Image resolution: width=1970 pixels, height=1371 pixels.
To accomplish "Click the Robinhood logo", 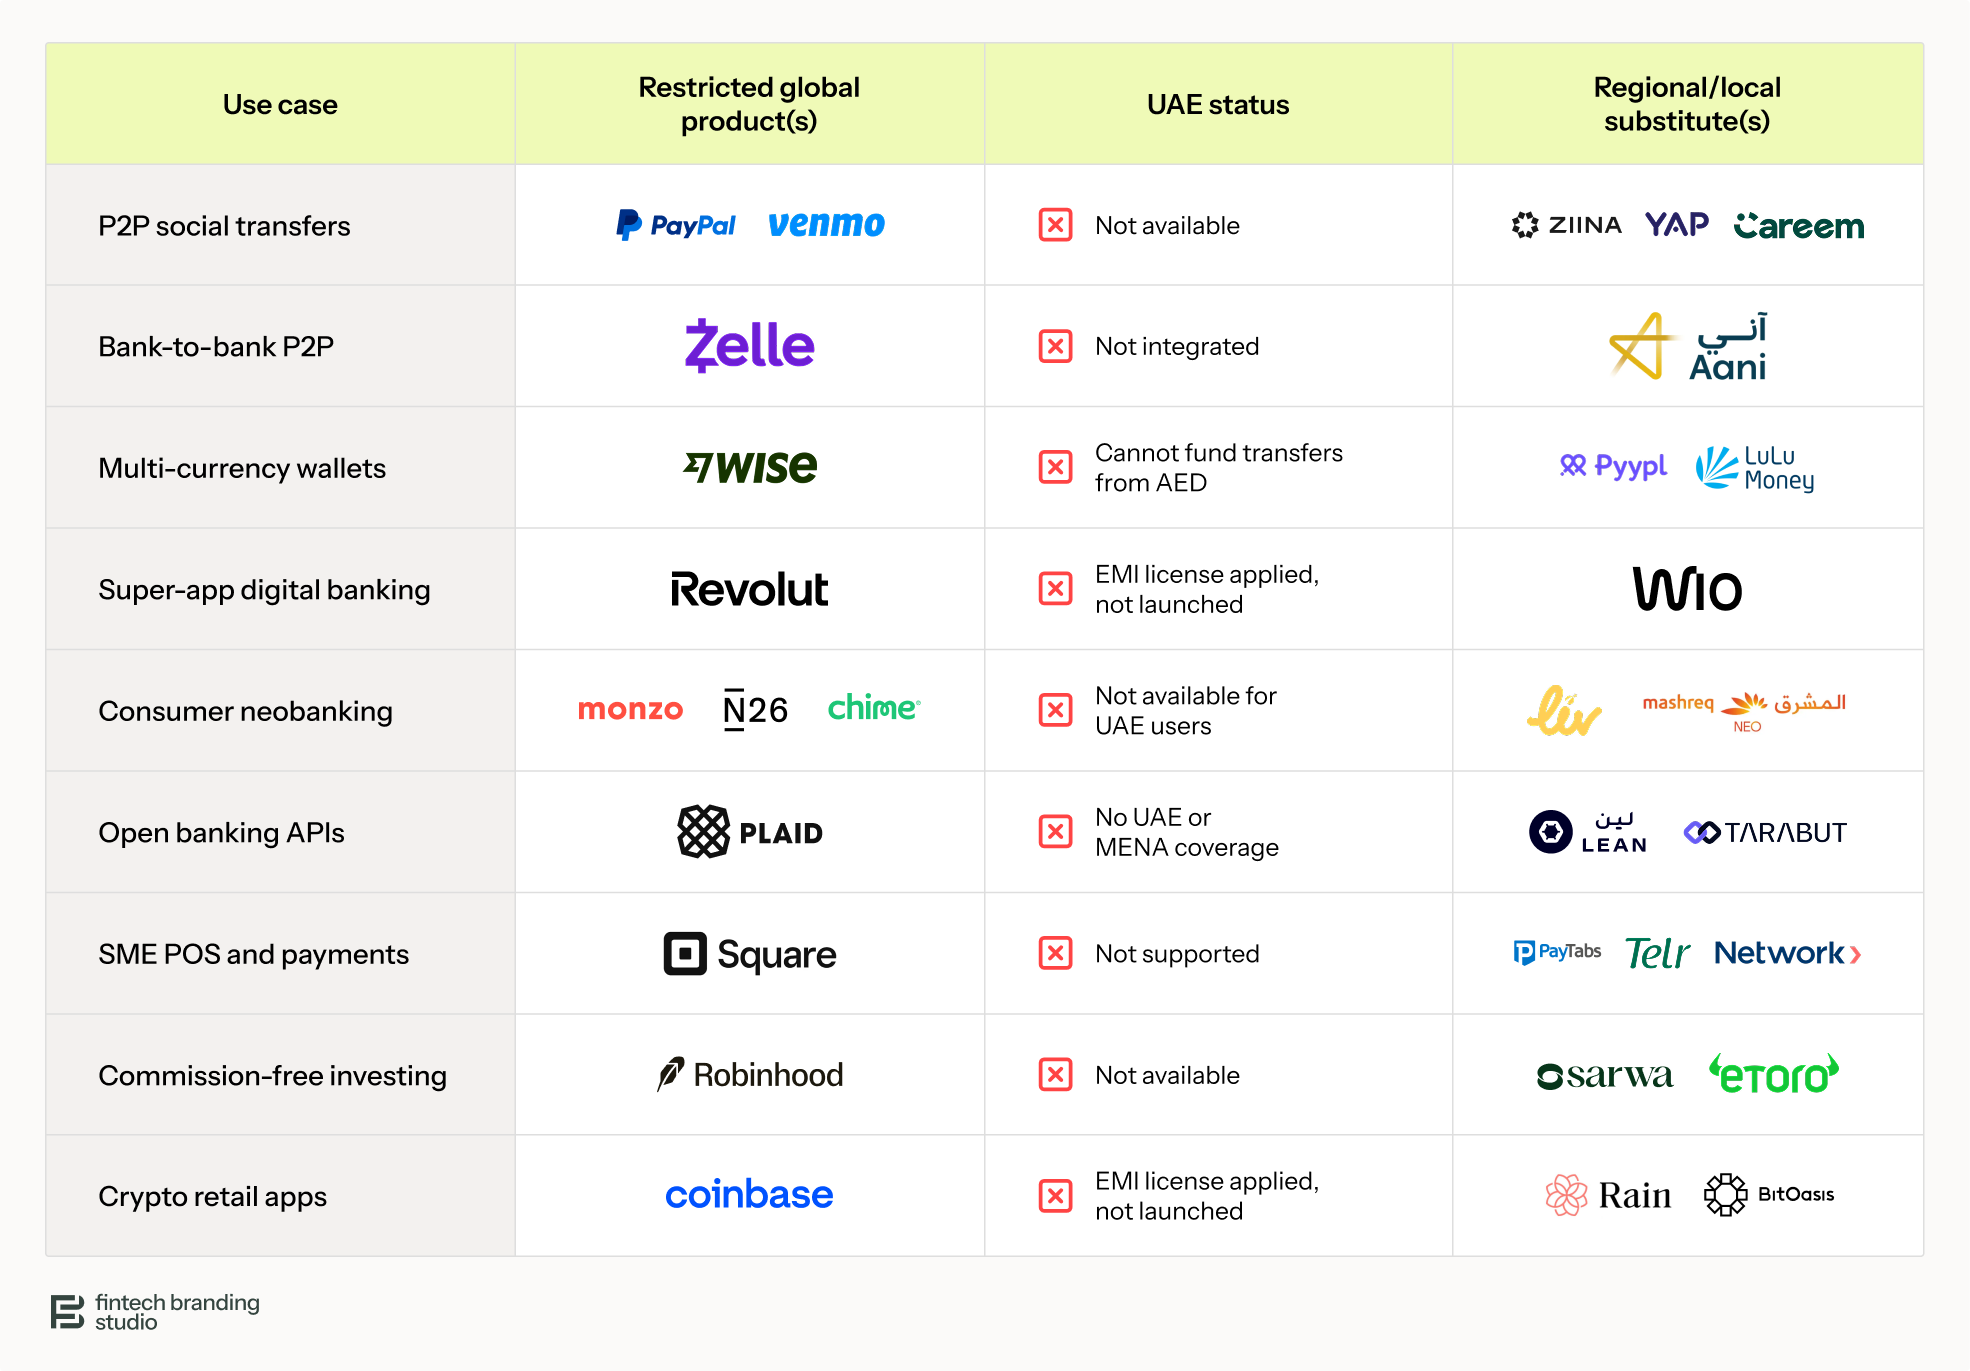I will coord(750,1075).
